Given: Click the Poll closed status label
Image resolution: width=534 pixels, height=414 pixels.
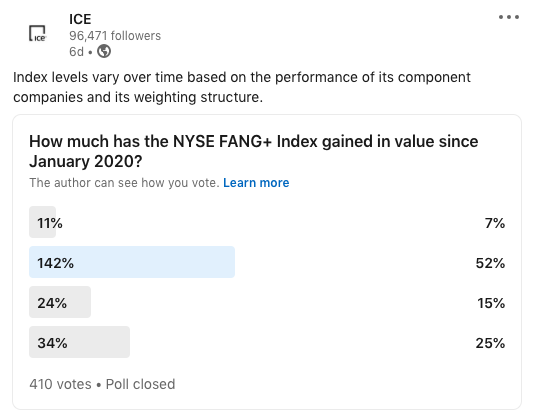Looking at the screenshot, I should [x=140, y=384].
